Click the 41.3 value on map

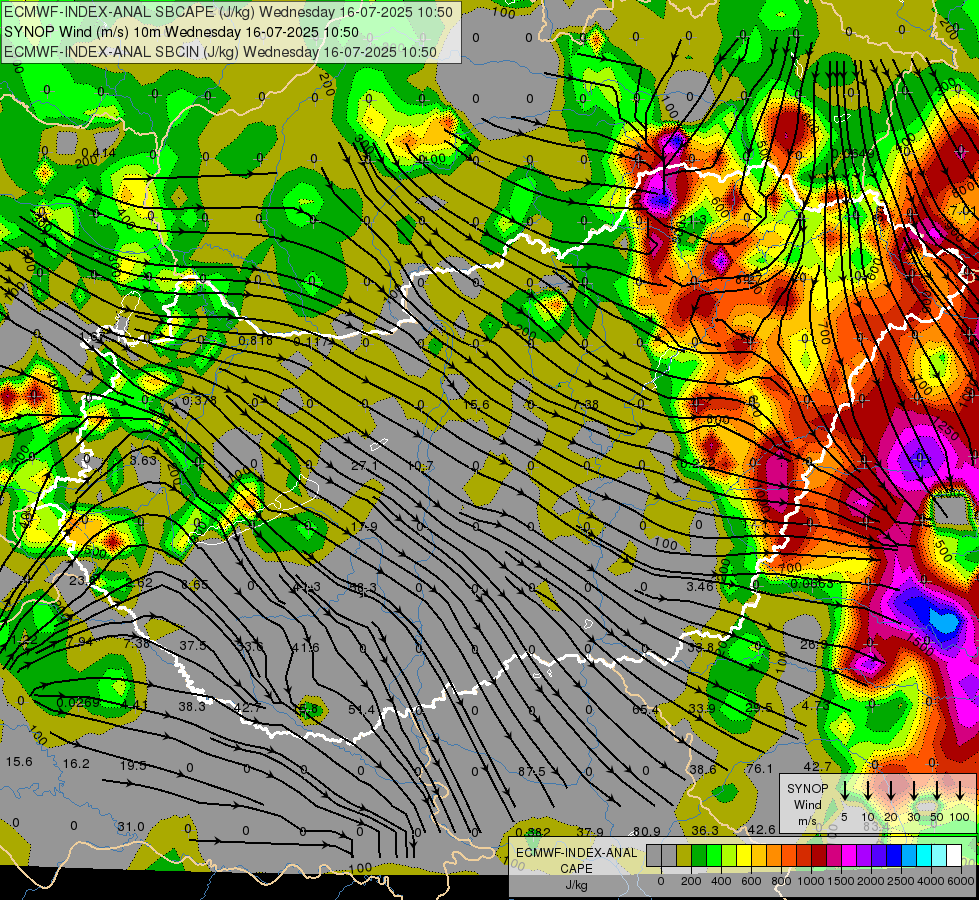307,586
